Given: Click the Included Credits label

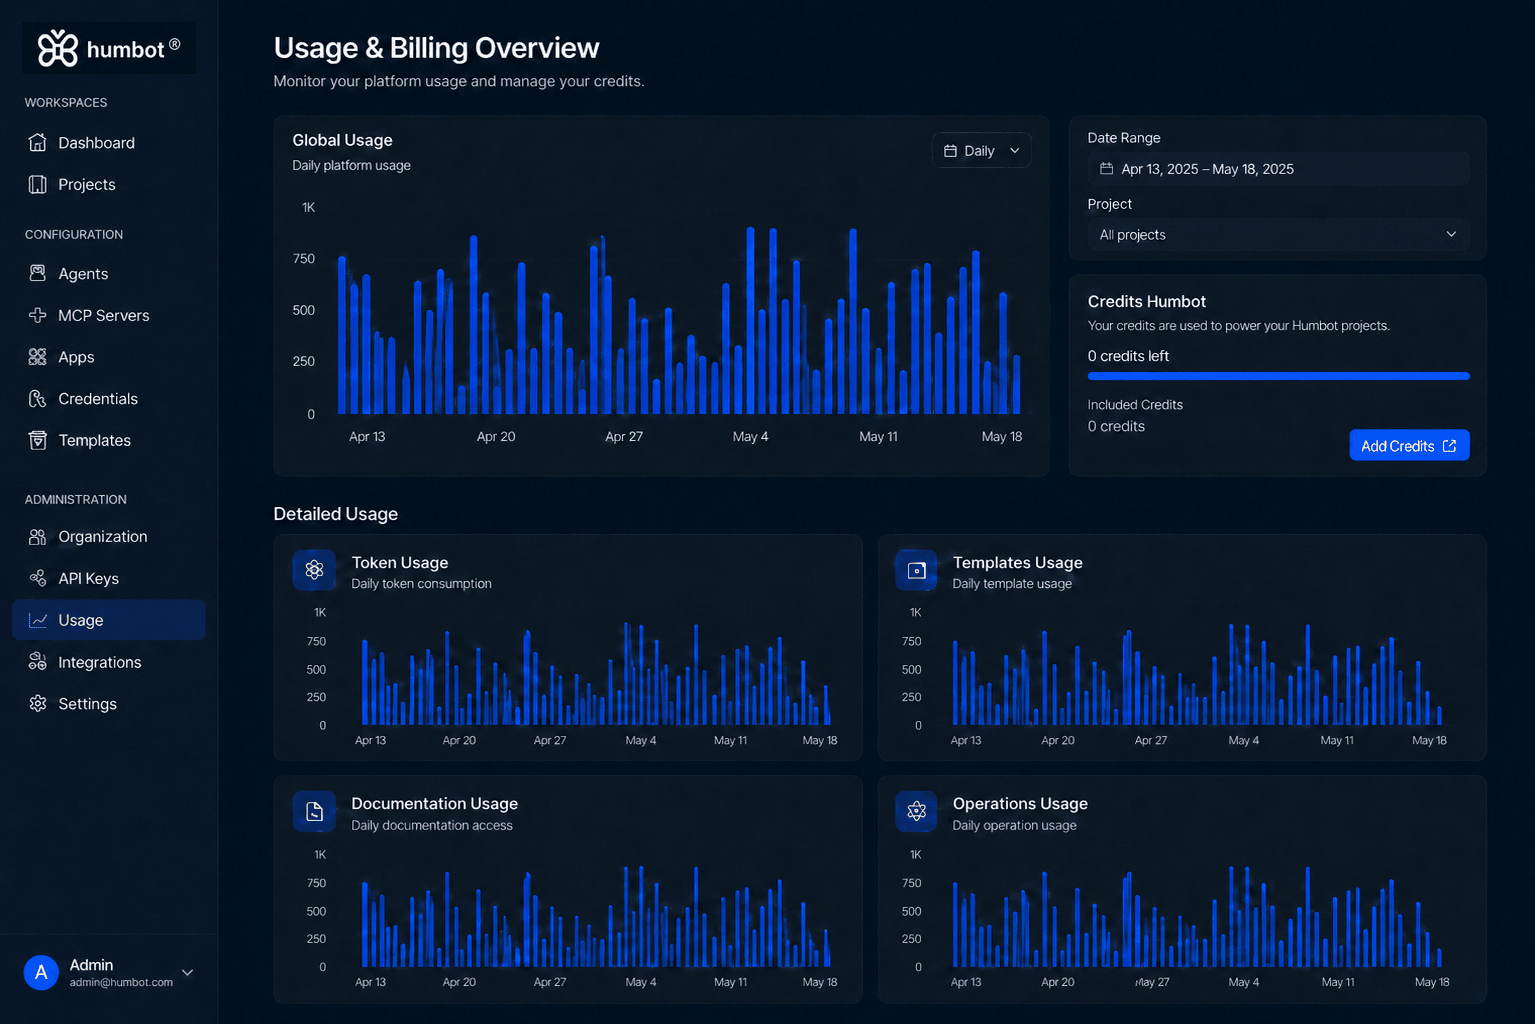Looking at the screenshot, I should pyautogui.click(x=1135, y=405).
